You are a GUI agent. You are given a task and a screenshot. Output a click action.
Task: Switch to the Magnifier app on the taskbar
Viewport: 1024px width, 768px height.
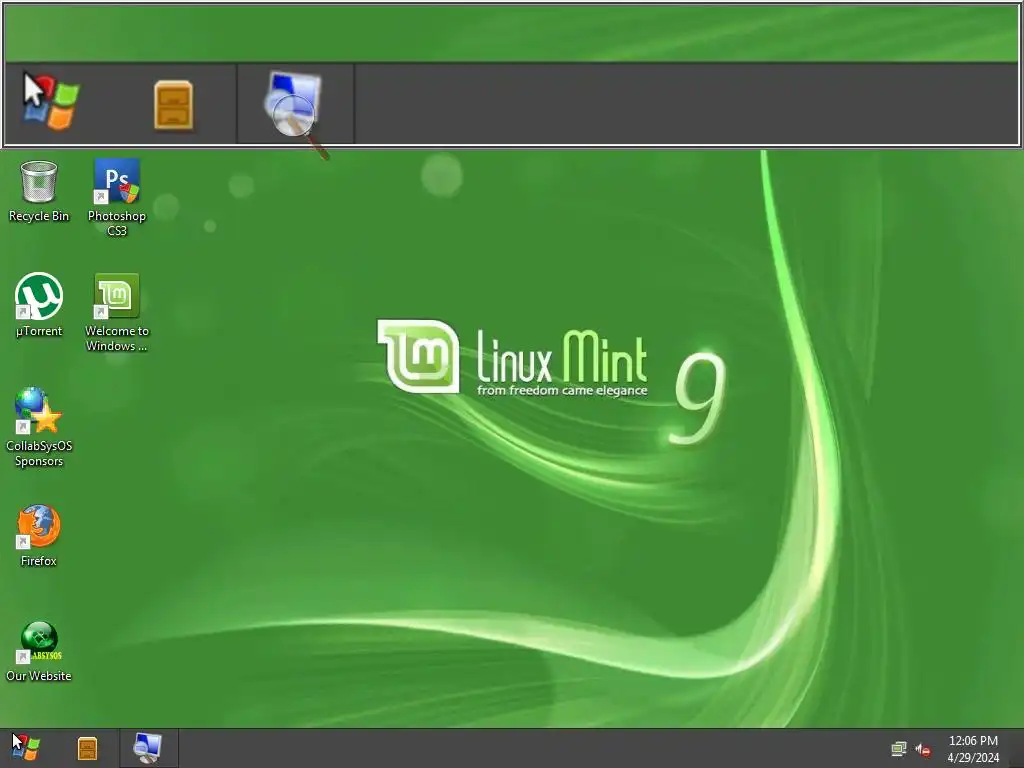click(148, 748)
